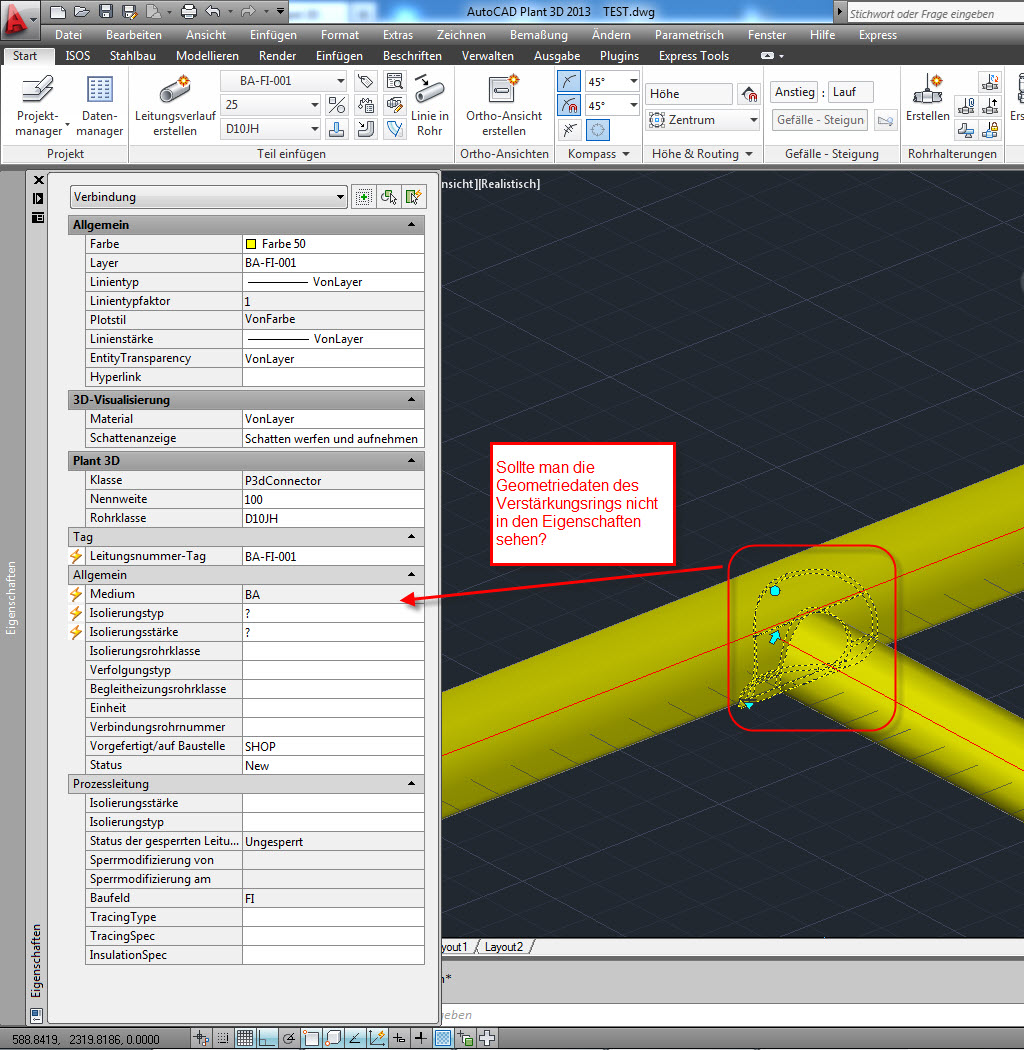The height and width of the screenshot is (1050, 1024).
Task: Toggle dynamic UCS in status bar
Action: point(377,1039)
